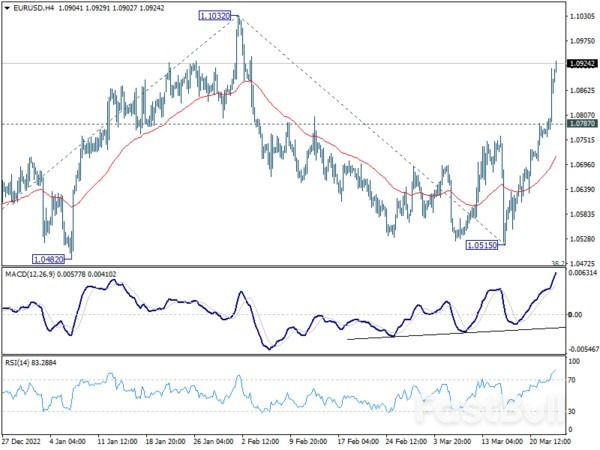Click the 1.05835 price axis value
600x450 pixels.
click(582, 214)
